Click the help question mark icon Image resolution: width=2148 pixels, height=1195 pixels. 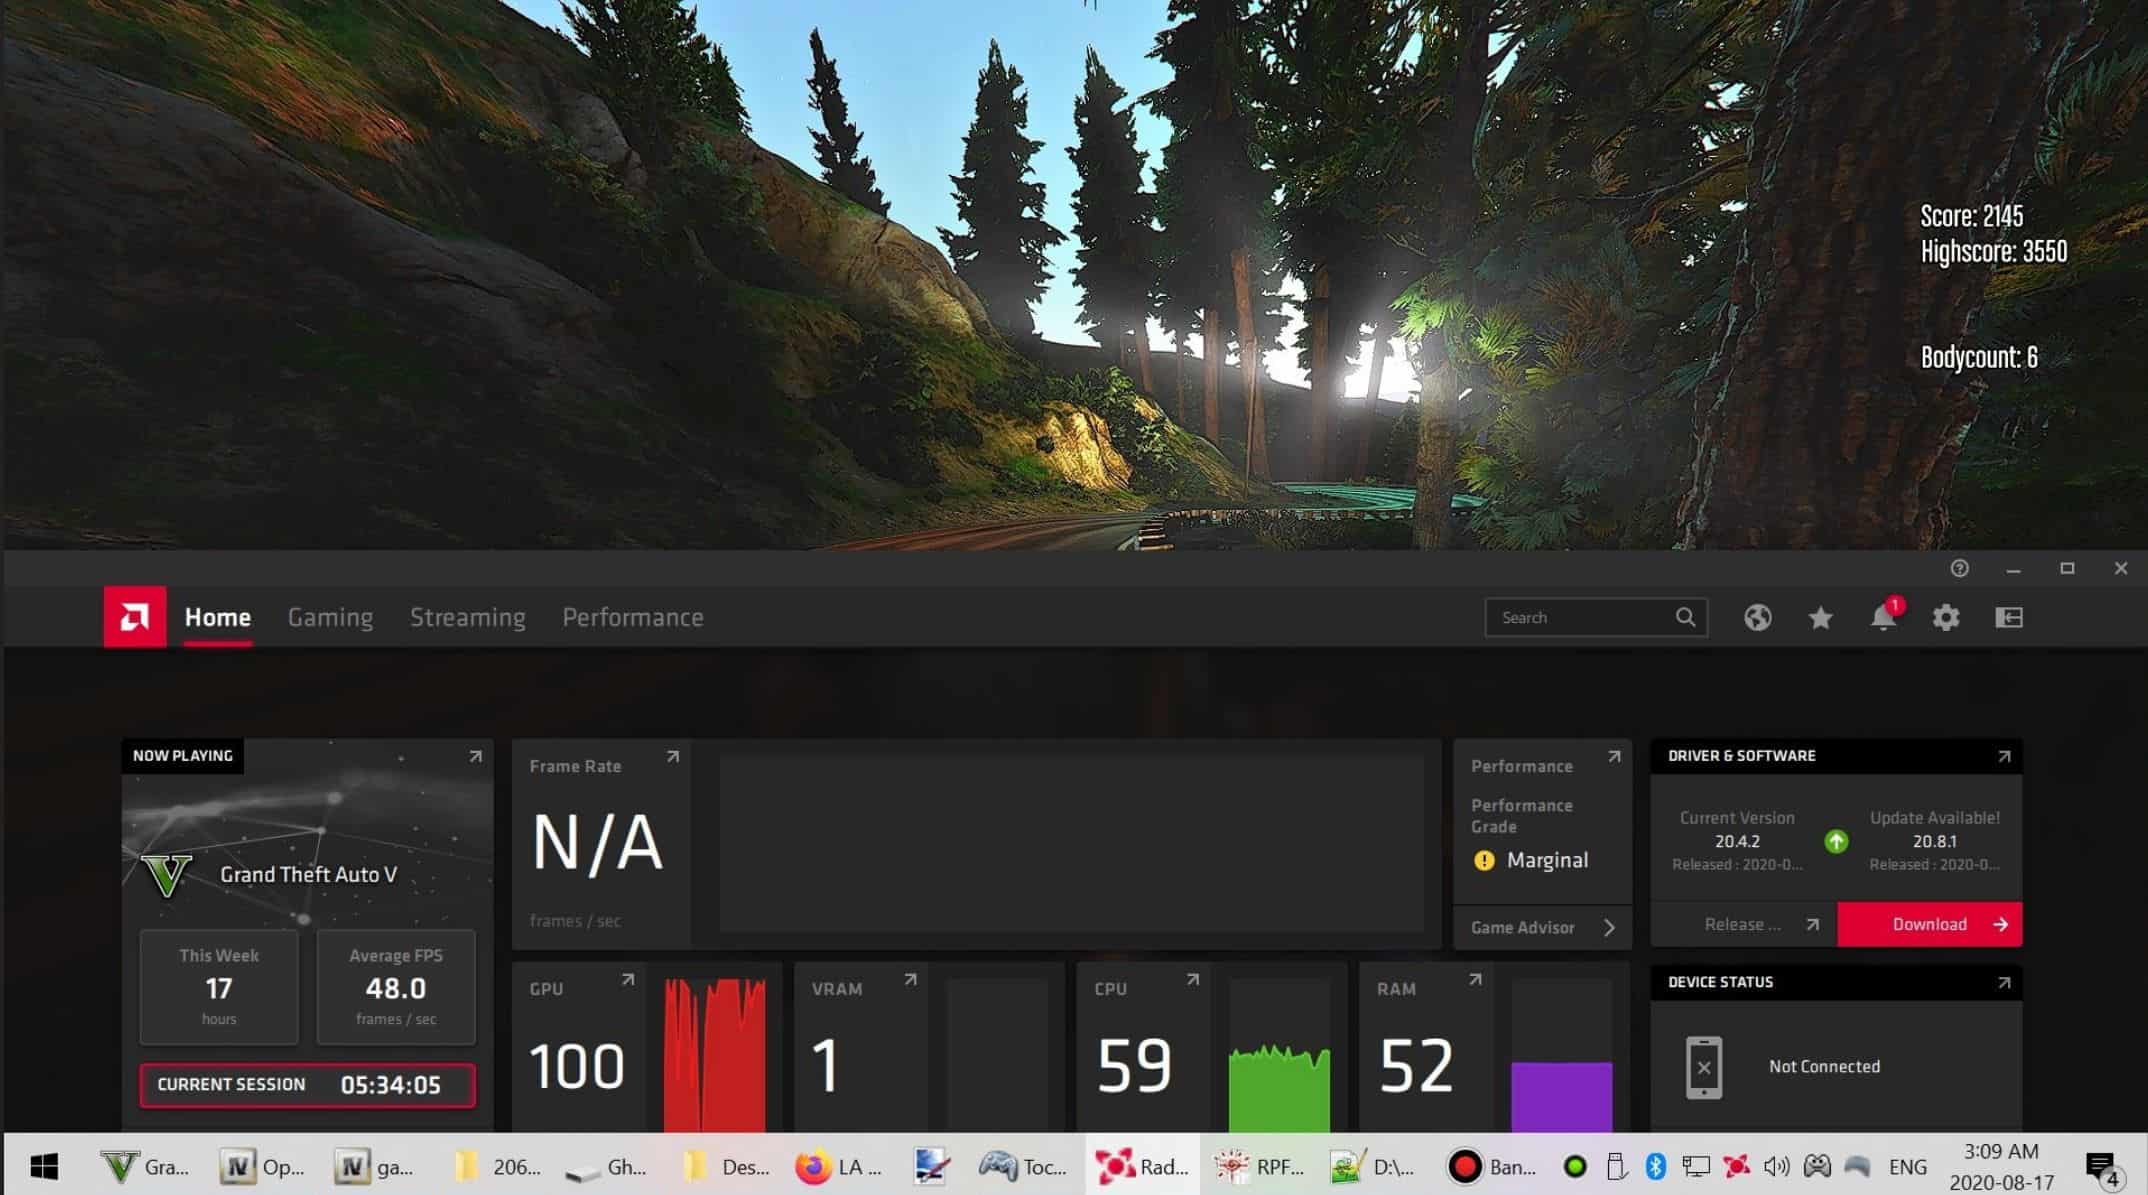click(x=1959, y=568)
